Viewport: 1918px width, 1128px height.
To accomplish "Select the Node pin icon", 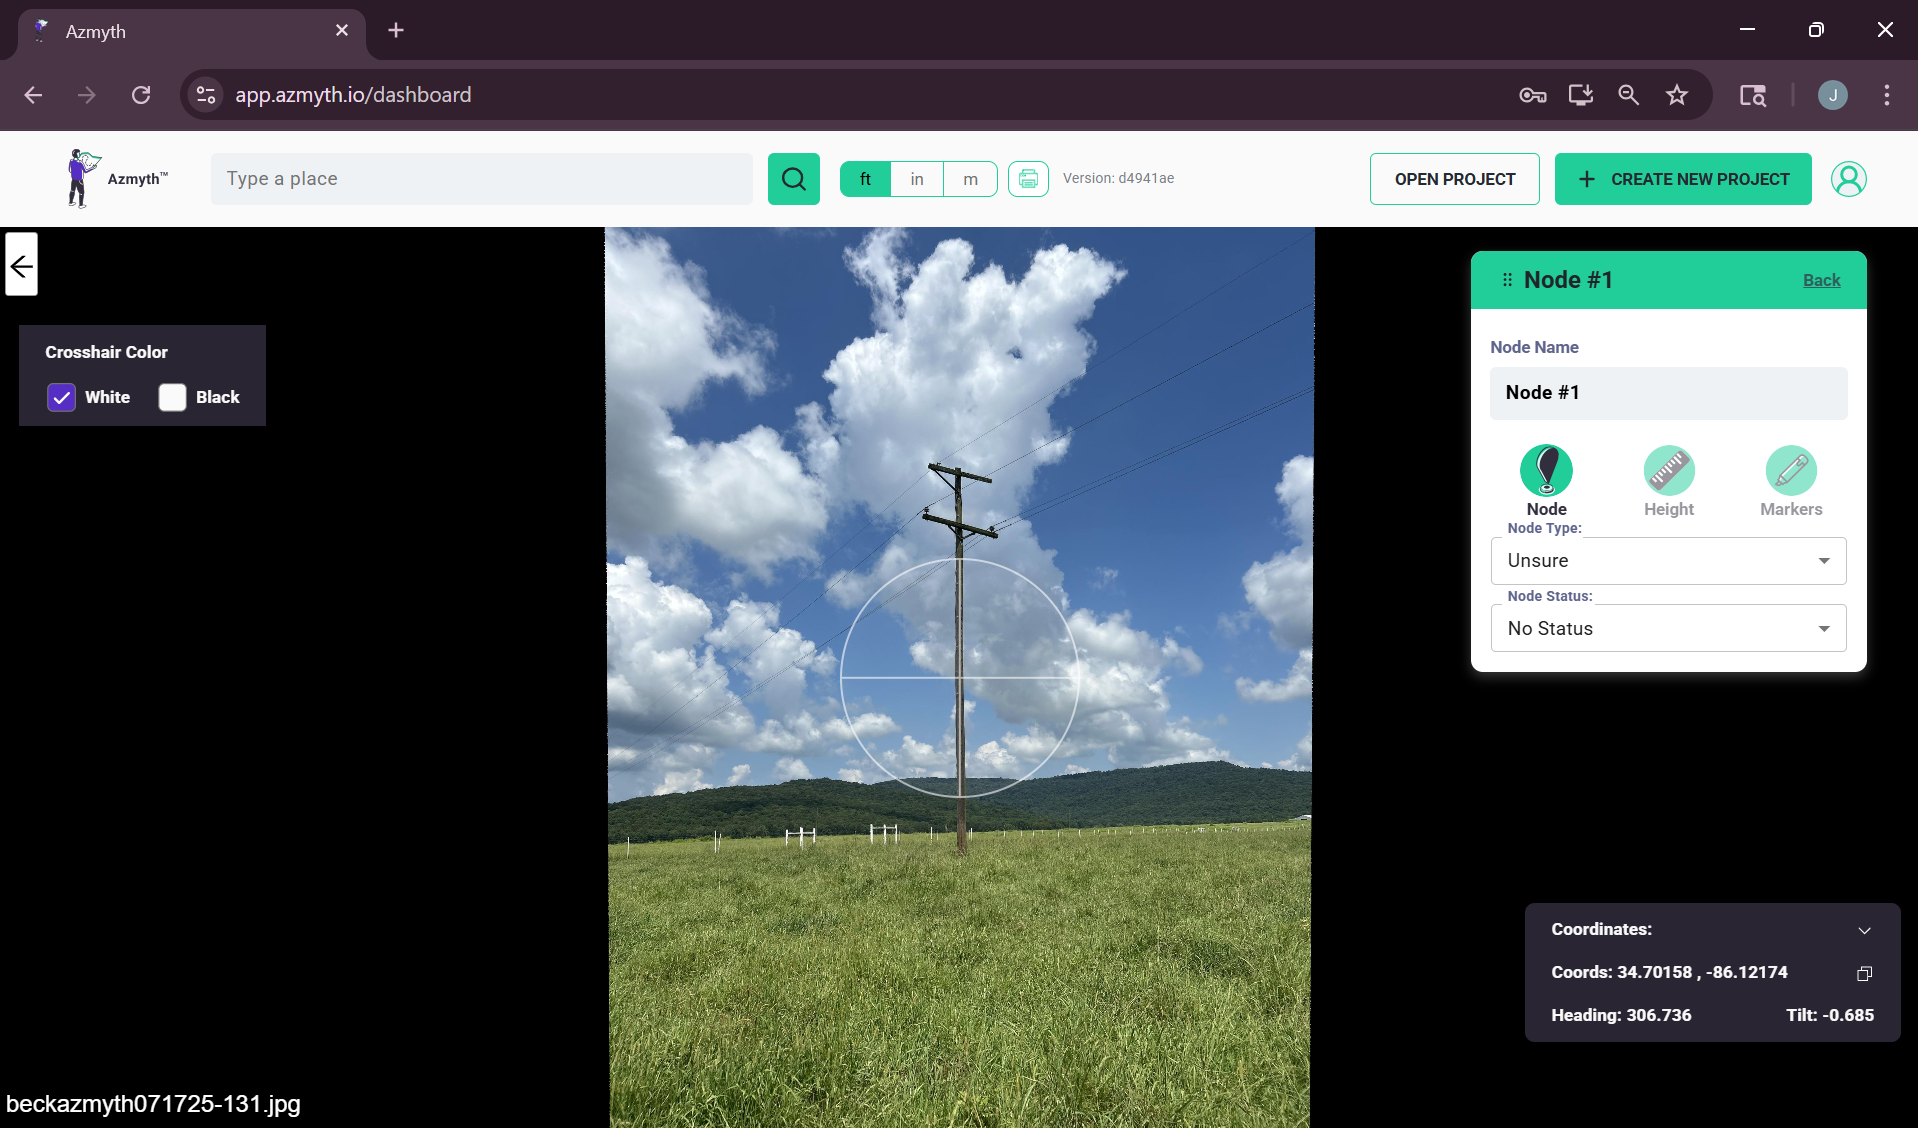I will pyautogui.click(x=1546, y=471).
